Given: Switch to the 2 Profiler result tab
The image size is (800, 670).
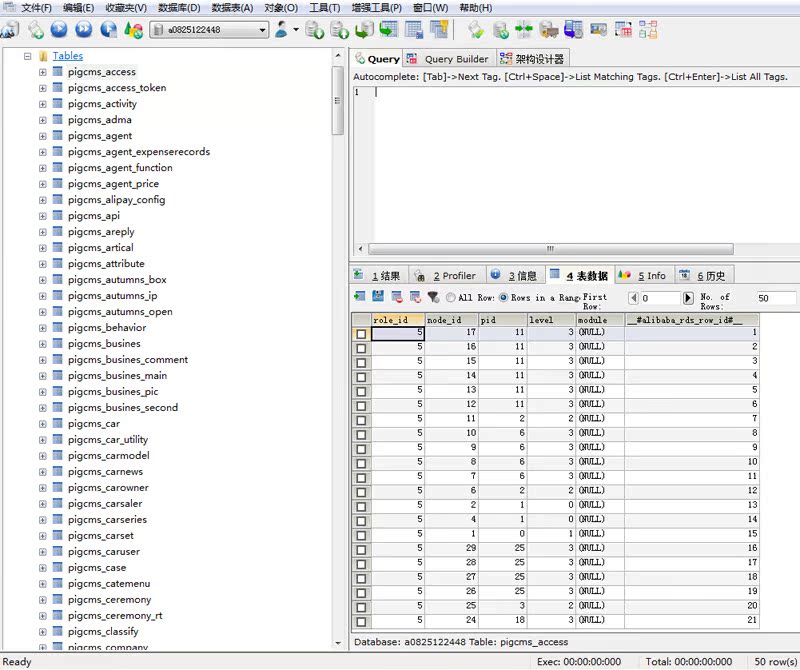Looking at the screenshot, I should (451, 276).
